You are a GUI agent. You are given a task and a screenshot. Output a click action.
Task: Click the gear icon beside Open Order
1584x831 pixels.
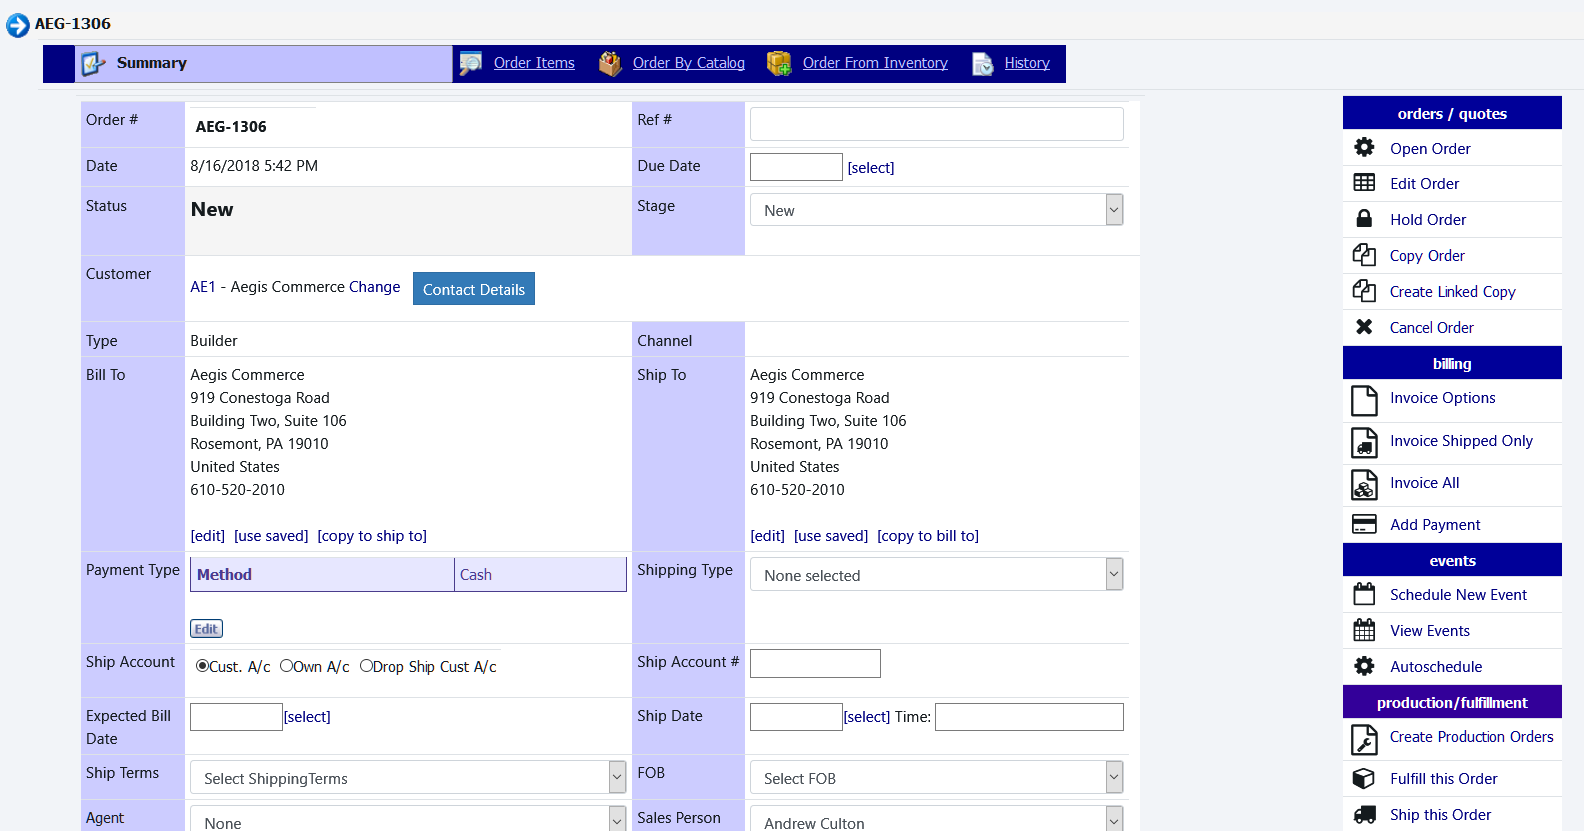tap(1364, 148)
